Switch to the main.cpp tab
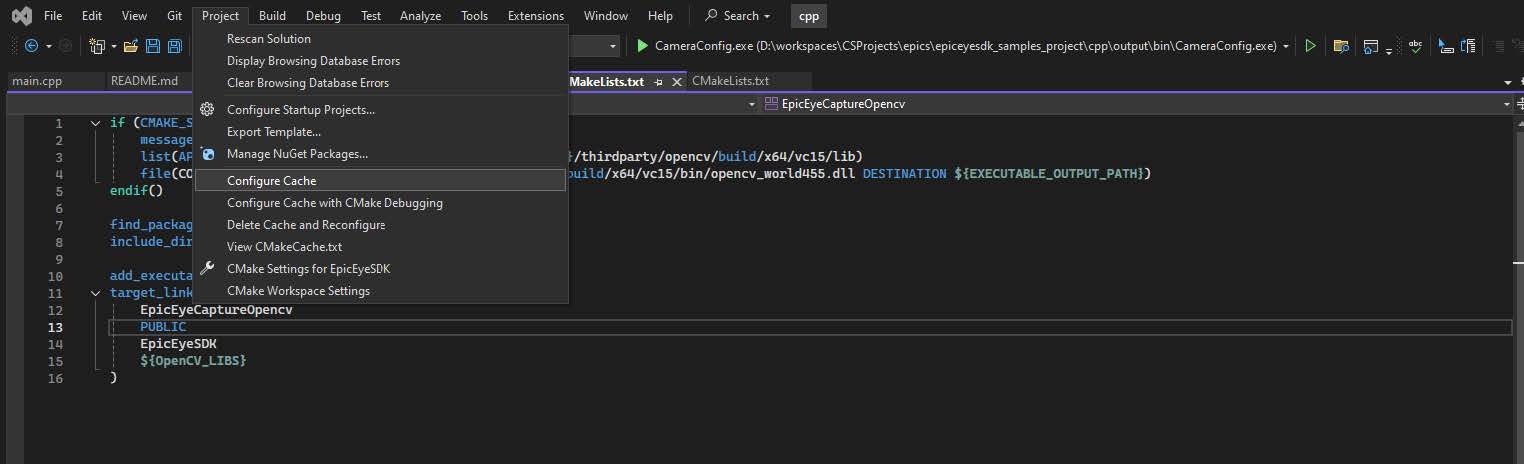This screenshot has width=1524, height=464. point(37,82)
